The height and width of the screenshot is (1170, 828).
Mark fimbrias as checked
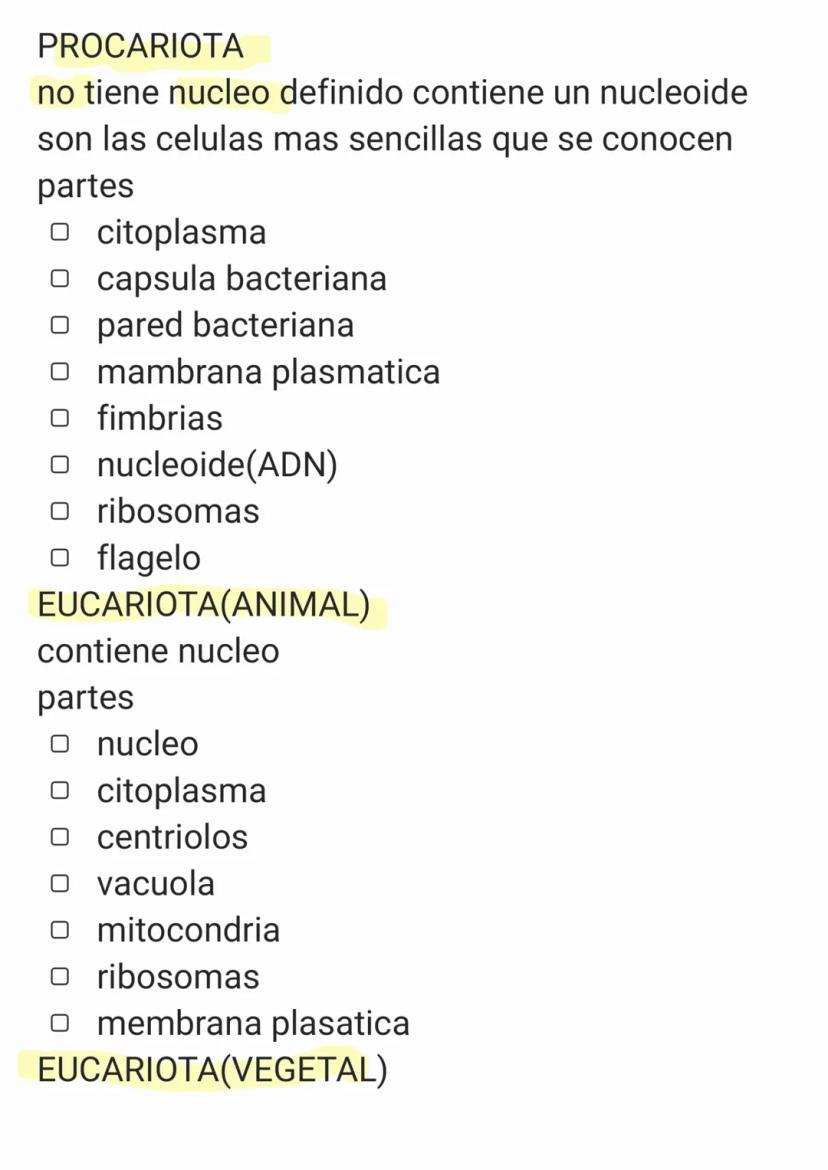[x=60, y=419]
